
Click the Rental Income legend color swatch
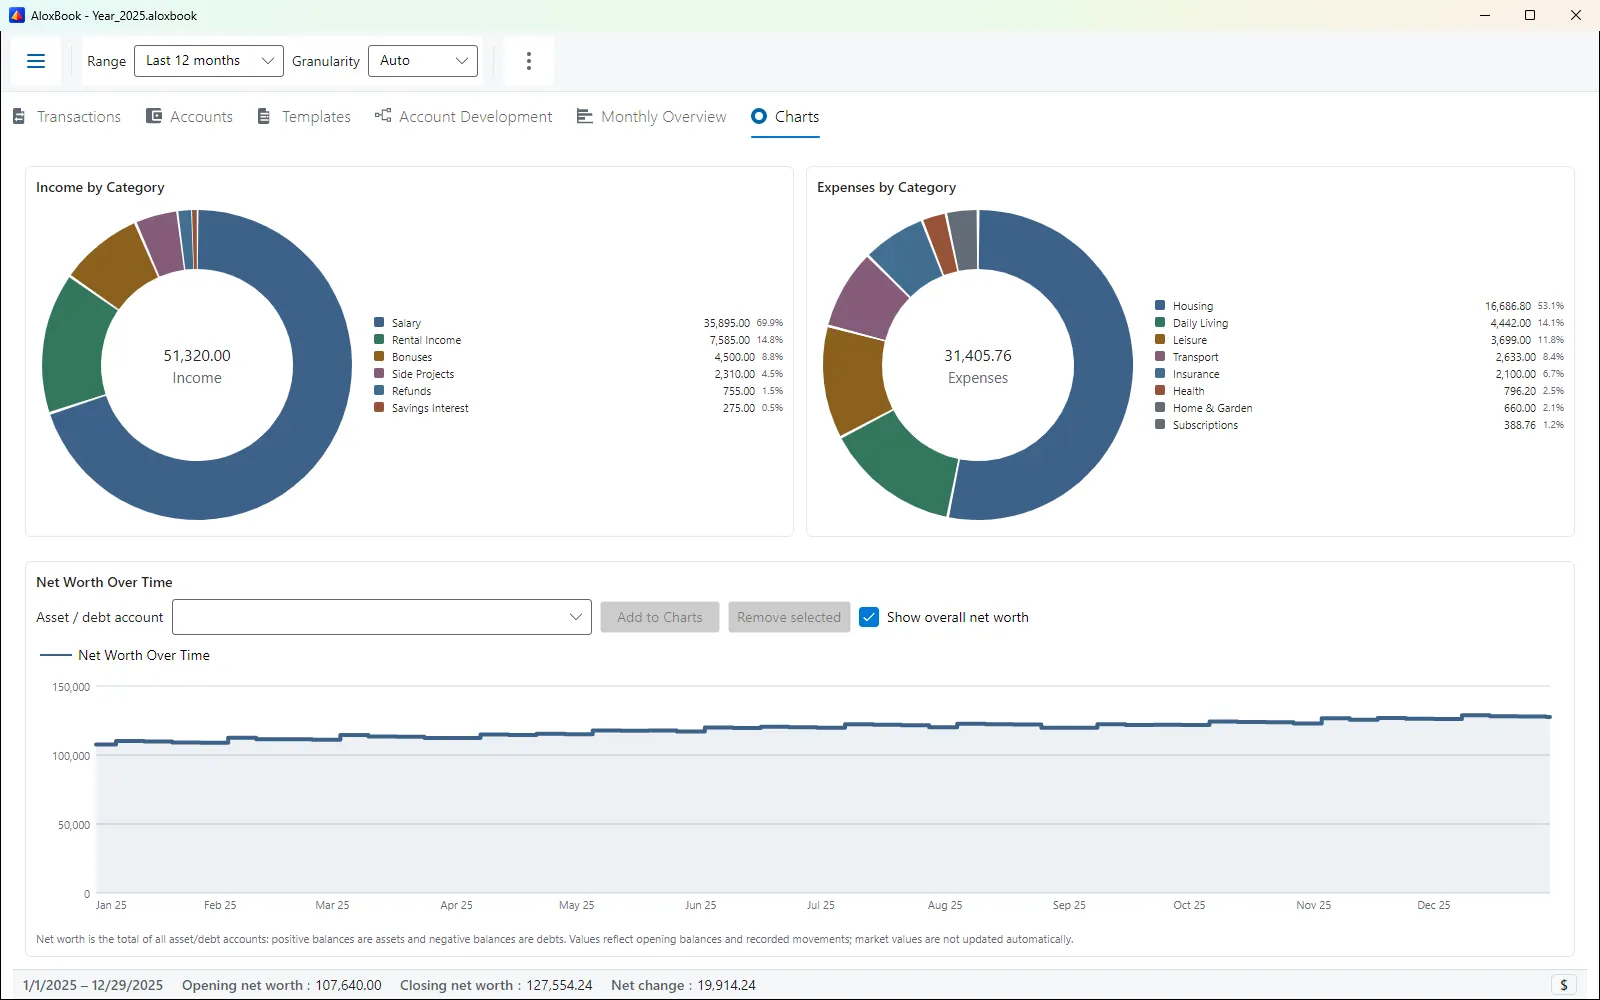coord(379,339)
